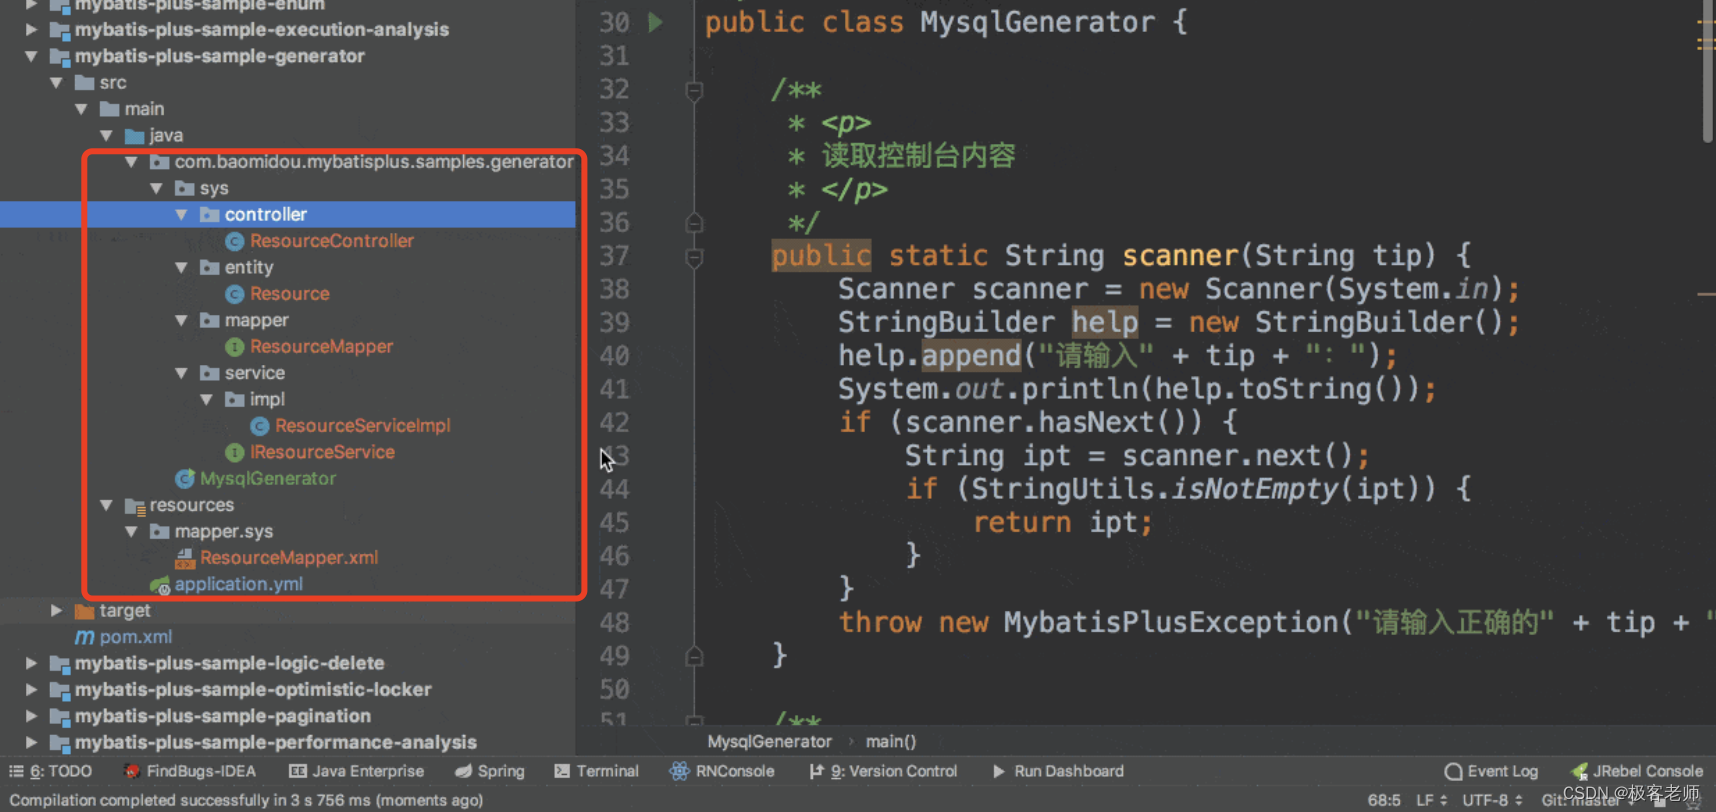Click the Terminal icon in bottom bar
Image resolution: width=1716 pixels, height=812 pixels.
562,771
